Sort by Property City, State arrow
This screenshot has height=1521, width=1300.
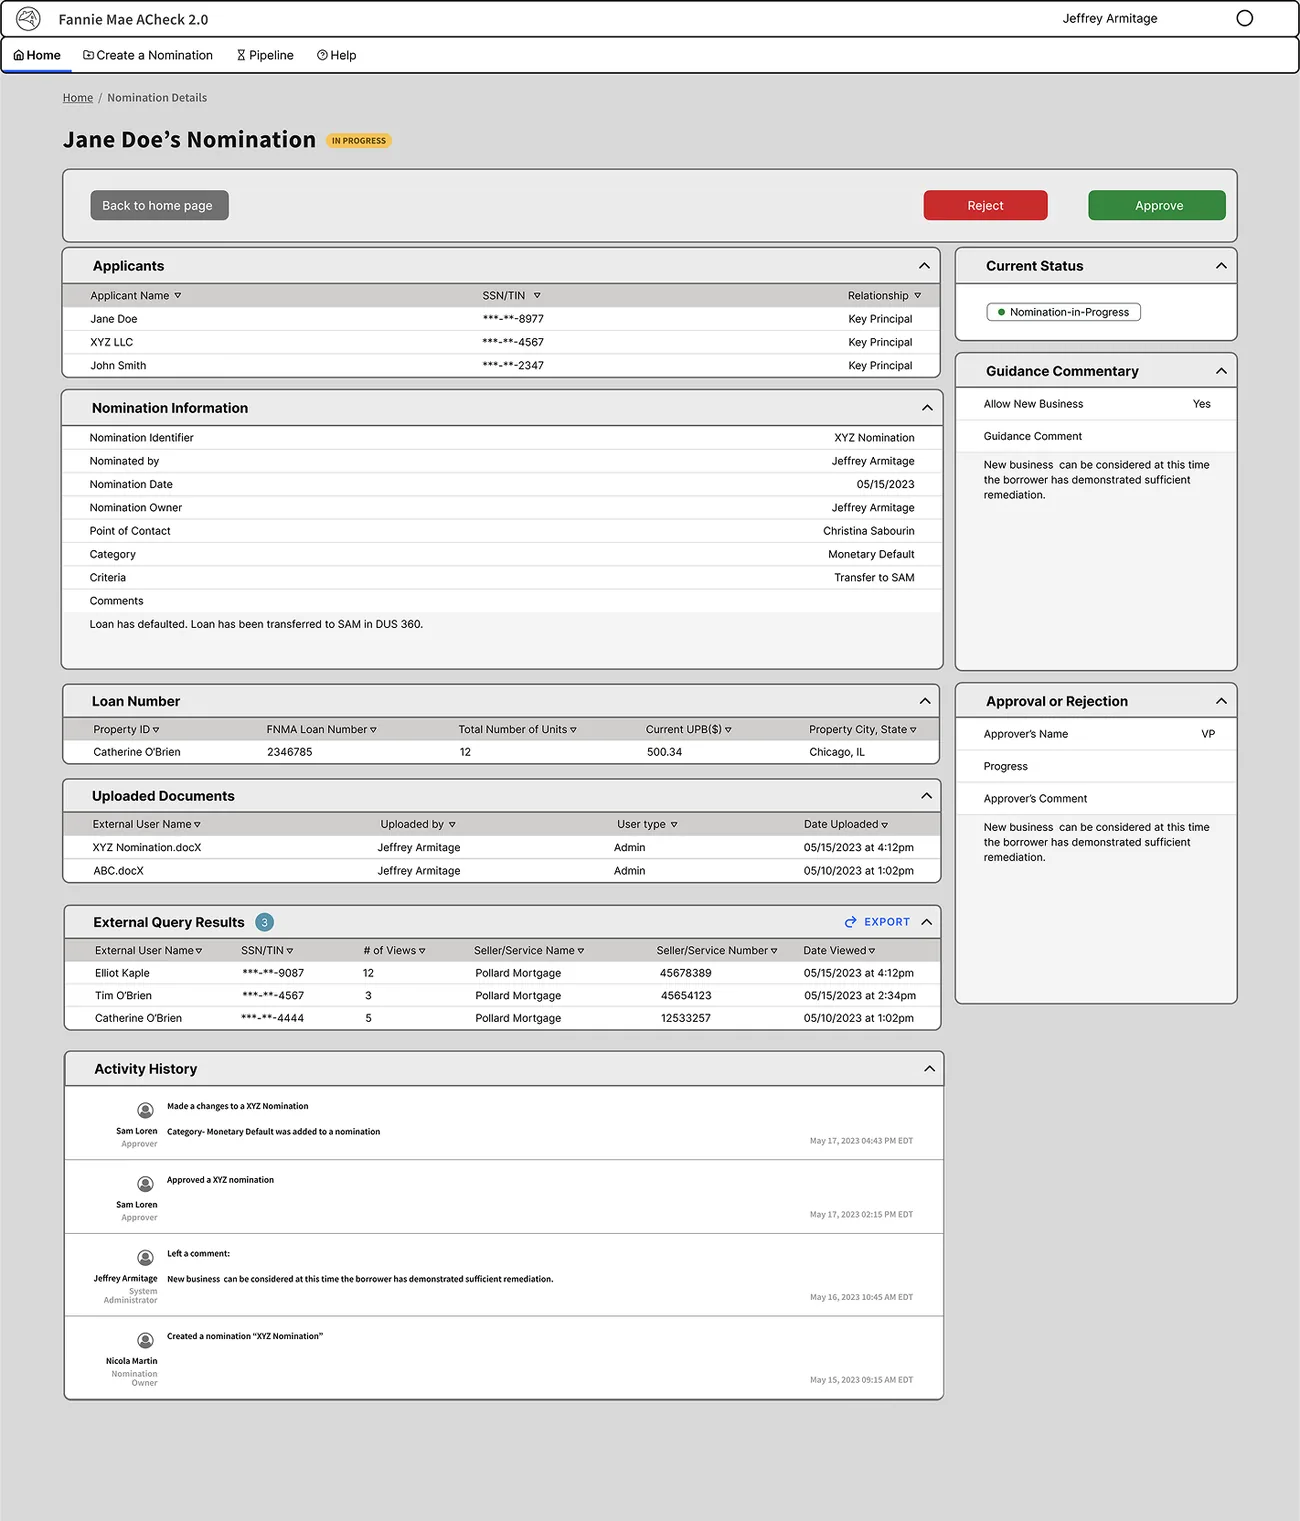coord(913,730)
